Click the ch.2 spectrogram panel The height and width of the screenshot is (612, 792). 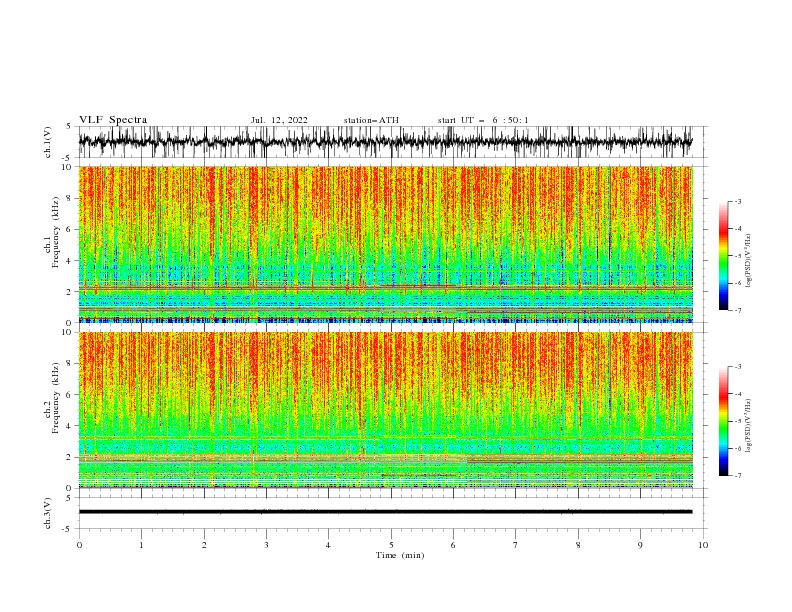(x=385, y=410)
